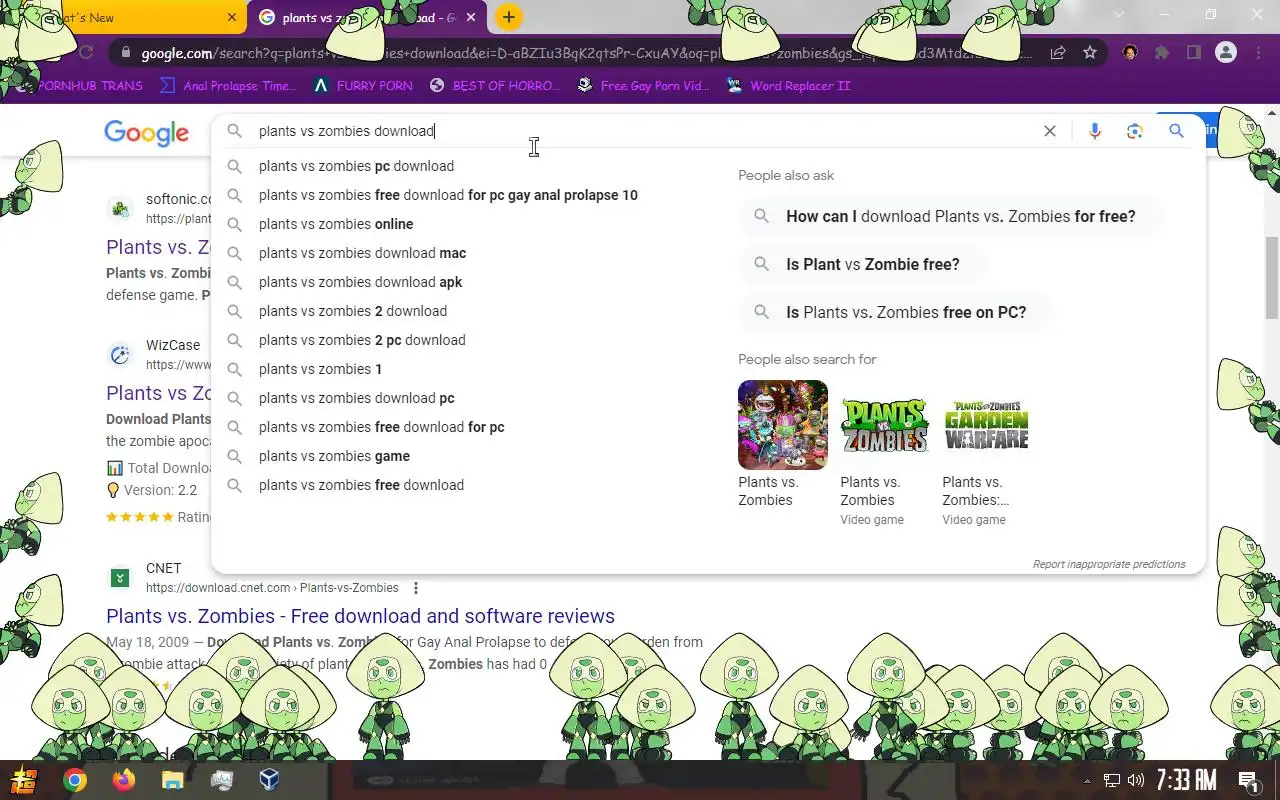Open Chrome from the taskbar

(75, 780)
